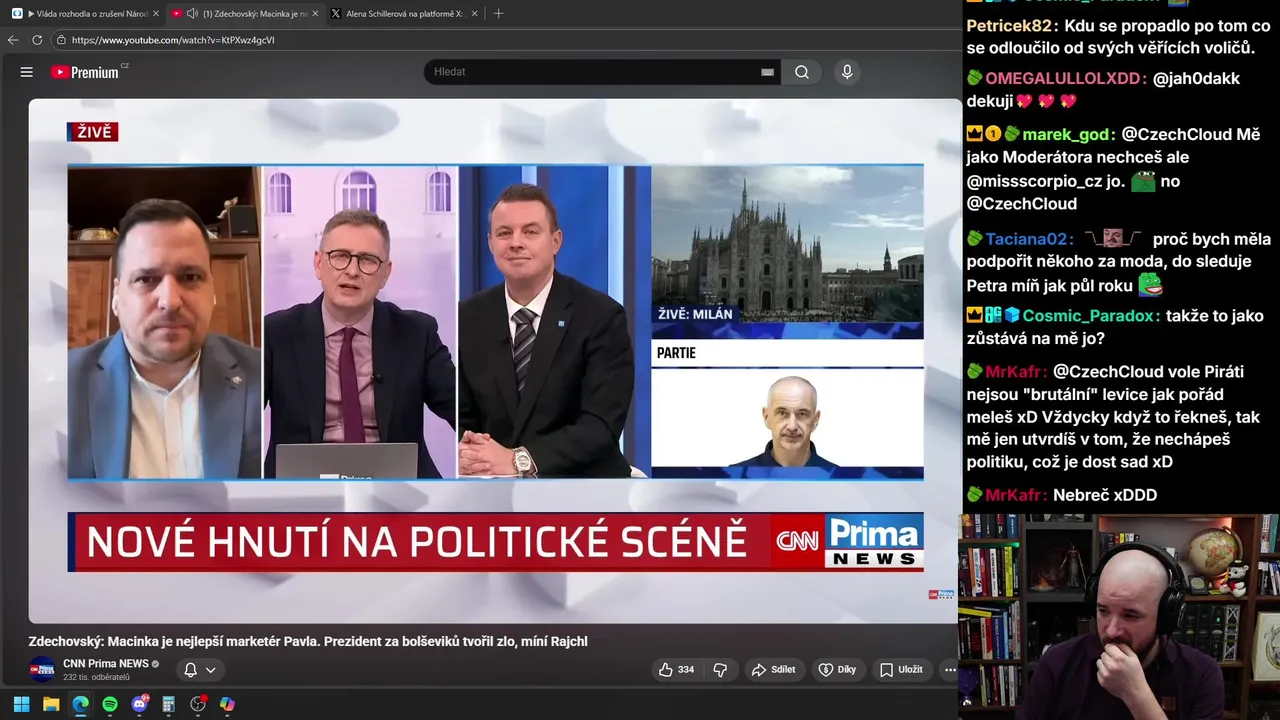Image resolution: width=1280 pixels, height=720 pixels.
Task: Open Microsoft Edge on the taskbar
Action: (80, 704)
